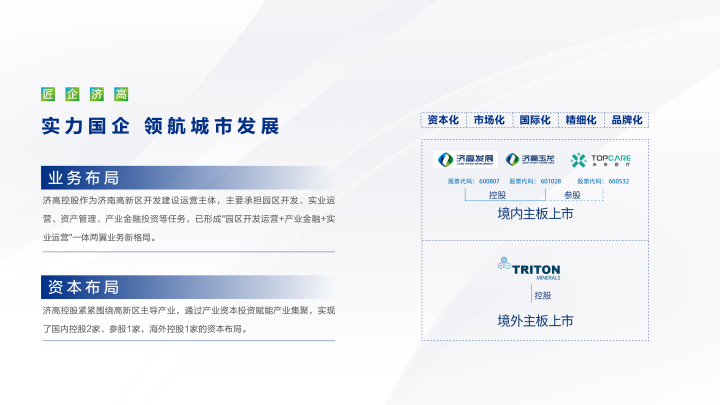
Task: Select the 资本布局 section header
Action: 186,287
